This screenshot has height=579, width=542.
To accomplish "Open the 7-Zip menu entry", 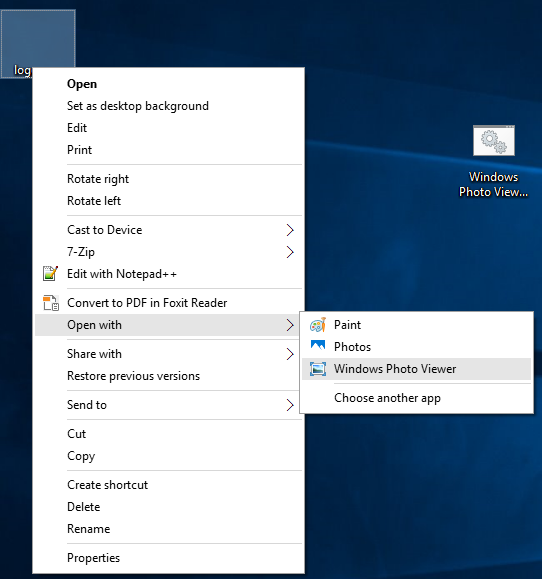I will pyautogui.click(x=168, y=252).
